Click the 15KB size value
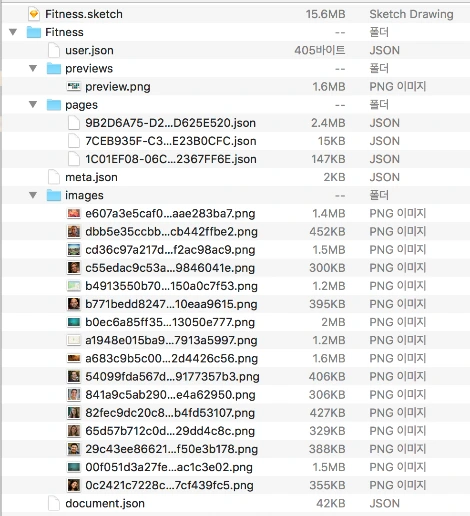470x516 pixels. [x=332, y=141]
